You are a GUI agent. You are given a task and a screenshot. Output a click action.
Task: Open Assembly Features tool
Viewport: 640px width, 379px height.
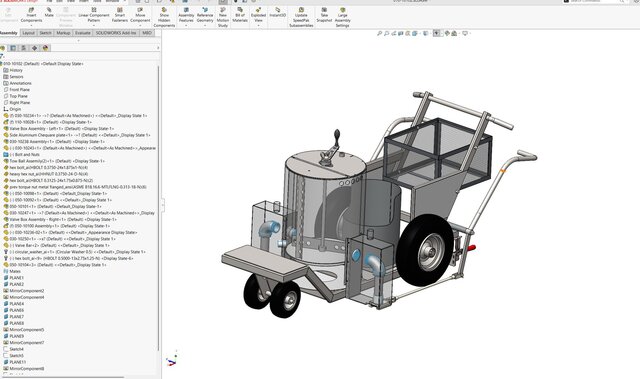click(x=186, y=15)
